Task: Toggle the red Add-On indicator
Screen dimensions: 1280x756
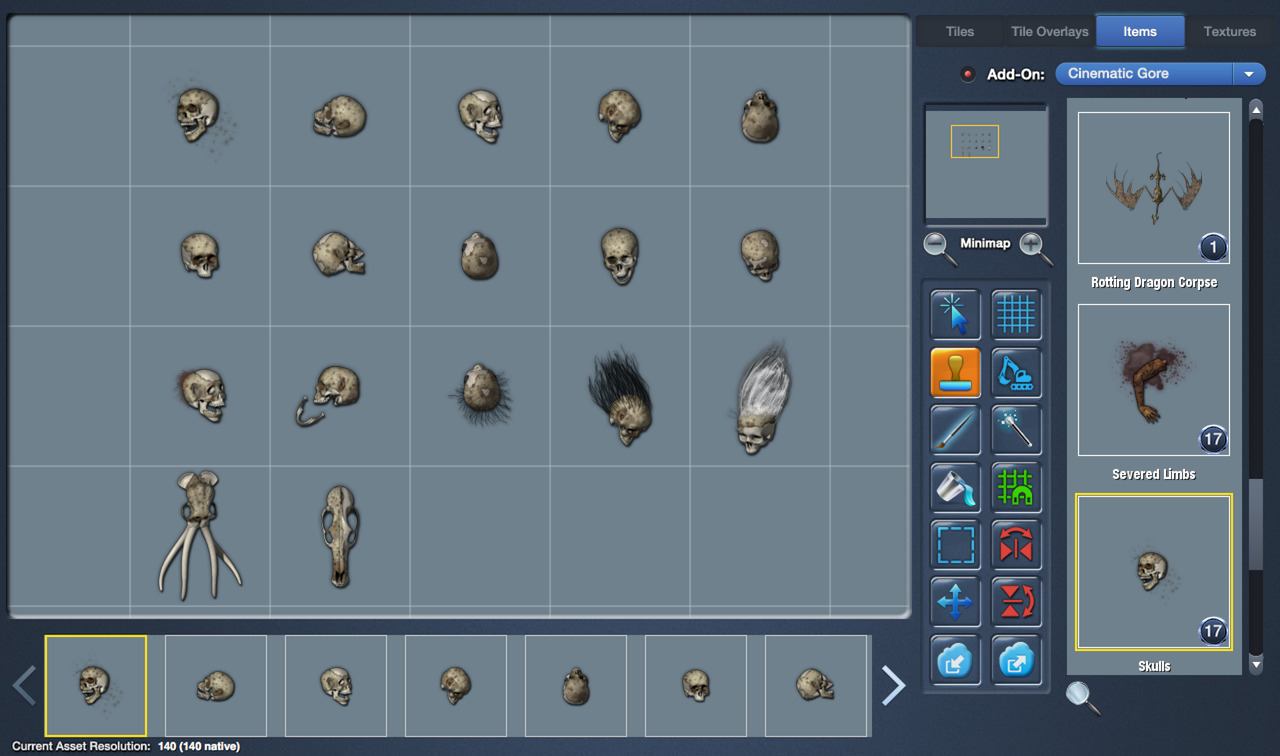Action: pyautogui.click(x=967, y=74)
